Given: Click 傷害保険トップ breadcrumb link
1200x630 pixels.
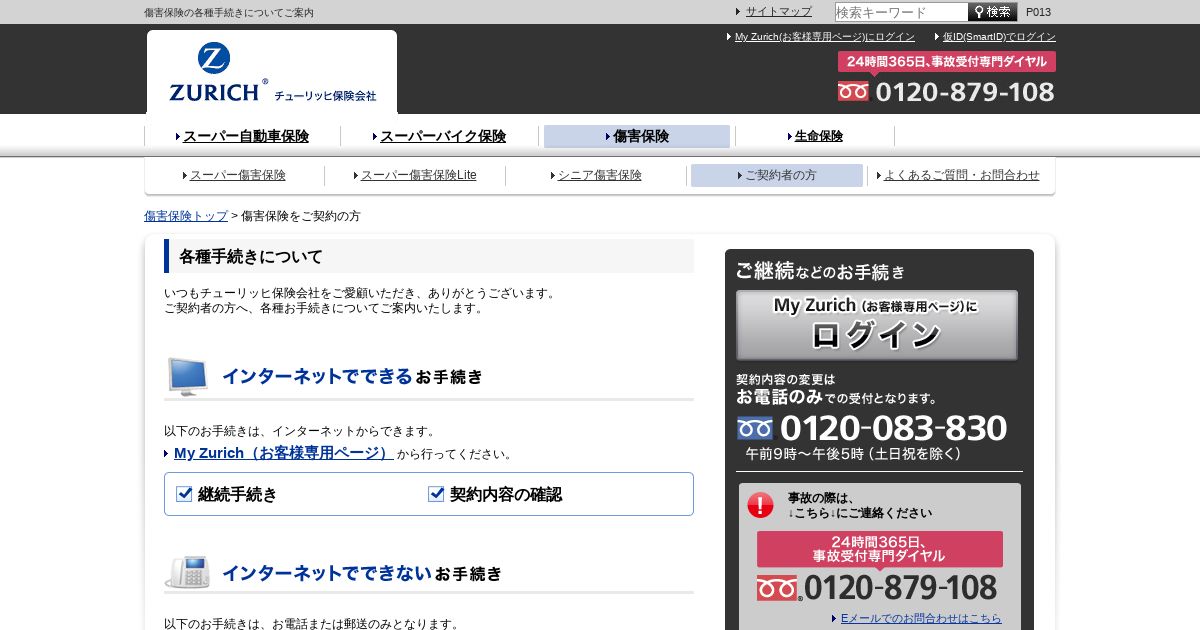Looking at the screenshot, I should pos(186,216).
